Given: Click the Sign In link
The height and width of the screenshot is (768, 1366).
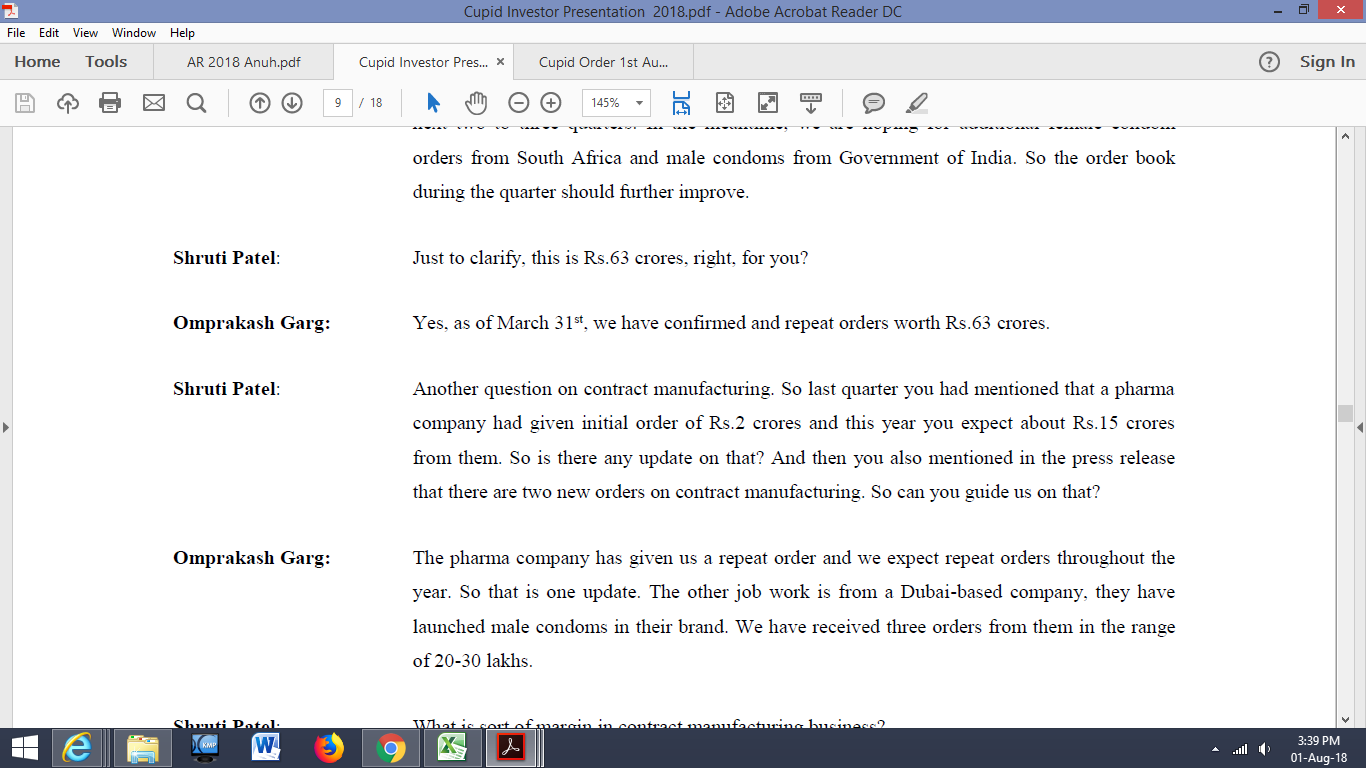Looking at the screenshot, I should [x=1327, y=62].
